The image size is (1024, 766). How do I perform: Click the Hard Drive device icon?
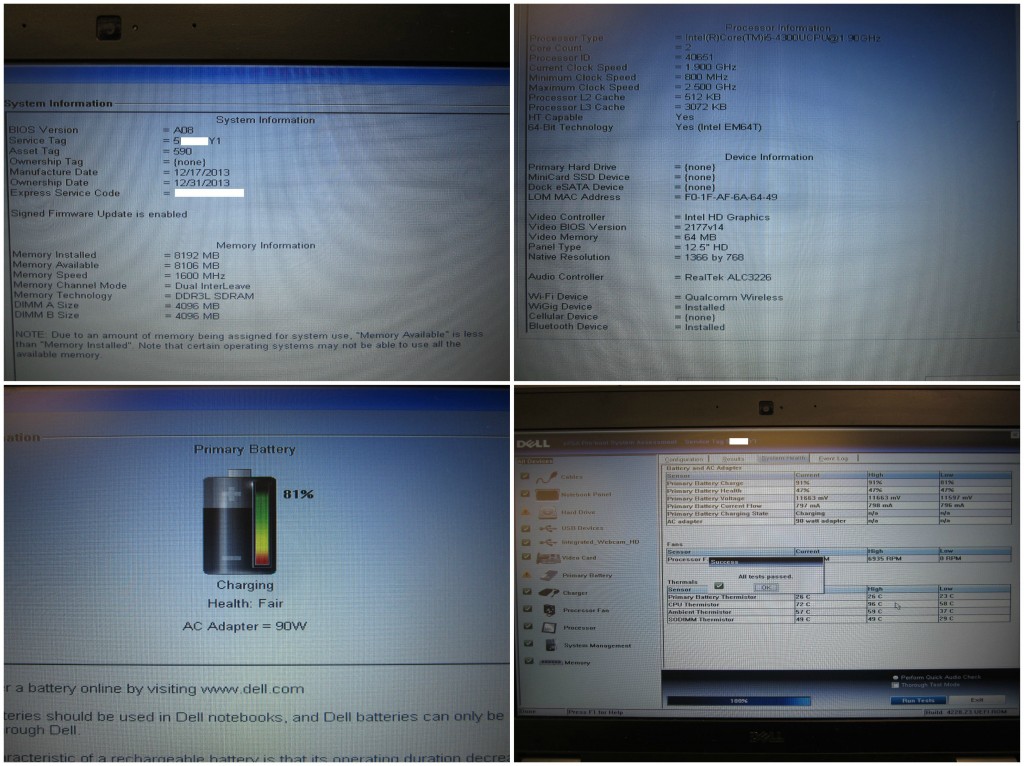(x=547, y=512)
